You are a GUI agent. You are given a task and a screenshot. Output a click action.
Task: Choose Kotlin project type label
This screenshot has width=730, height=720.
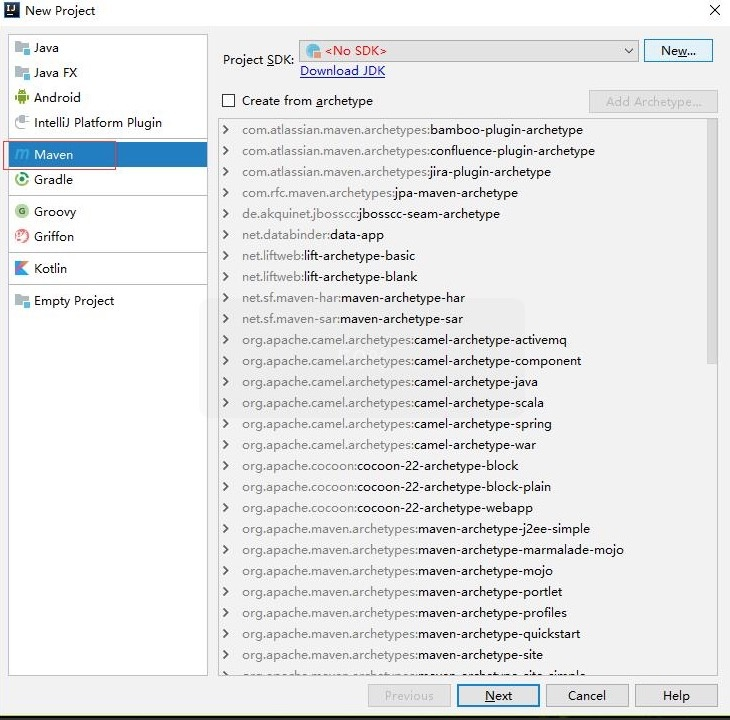[50, 269]
